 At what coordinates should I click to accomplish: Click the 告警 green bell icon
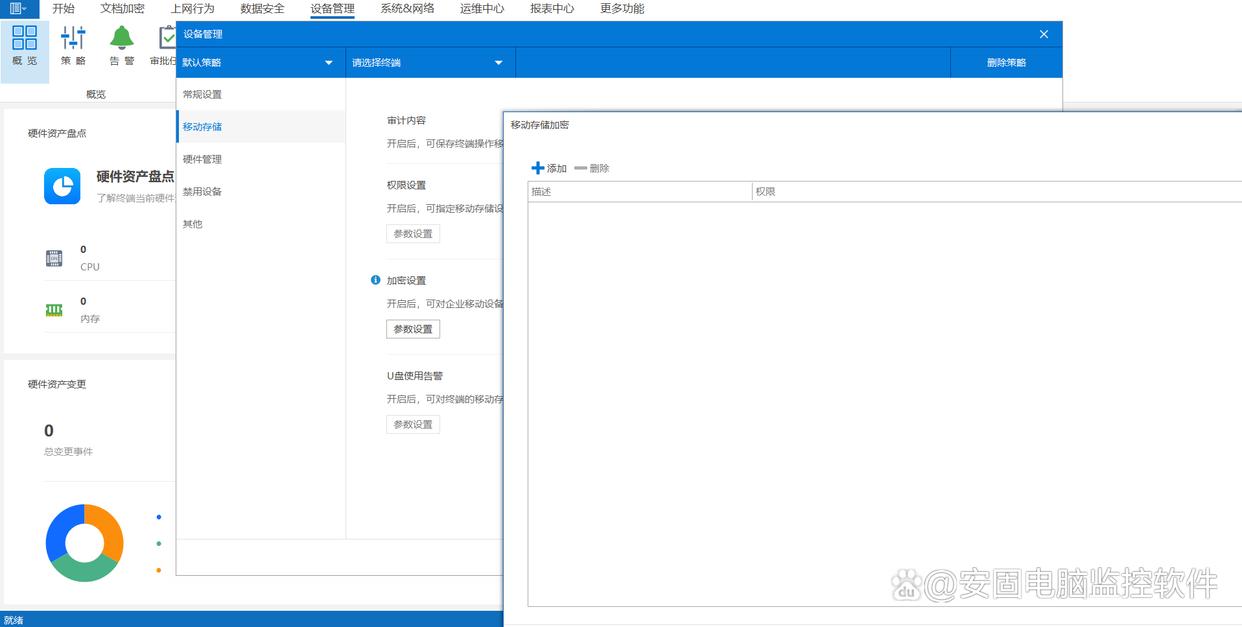(122, 39)
